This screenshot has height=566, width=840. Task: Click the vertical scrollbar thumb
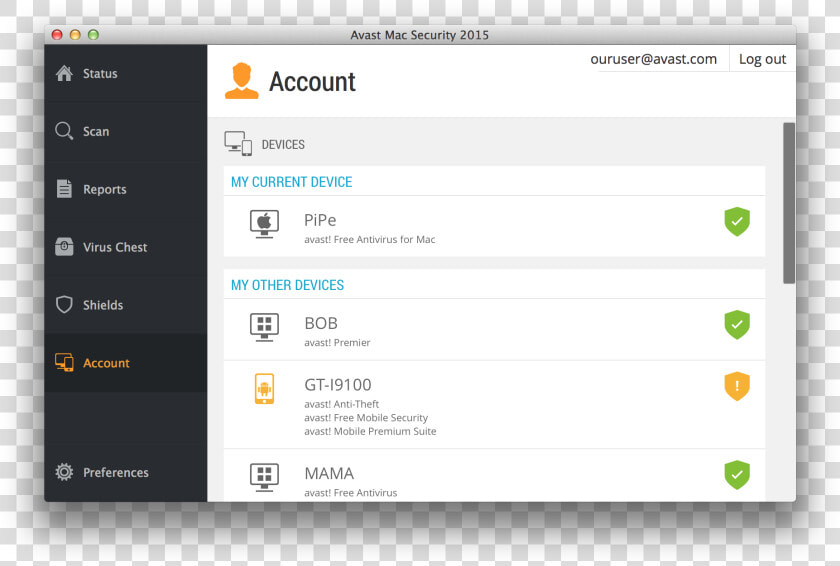(x=789, y=203)
